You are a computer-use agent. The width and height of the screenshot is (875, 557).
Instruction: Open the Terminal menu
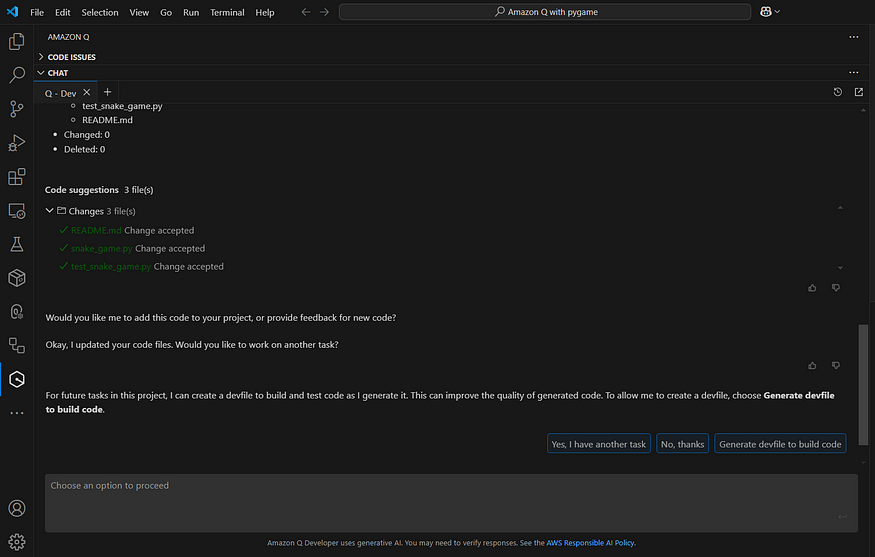(x=227, y=12)
